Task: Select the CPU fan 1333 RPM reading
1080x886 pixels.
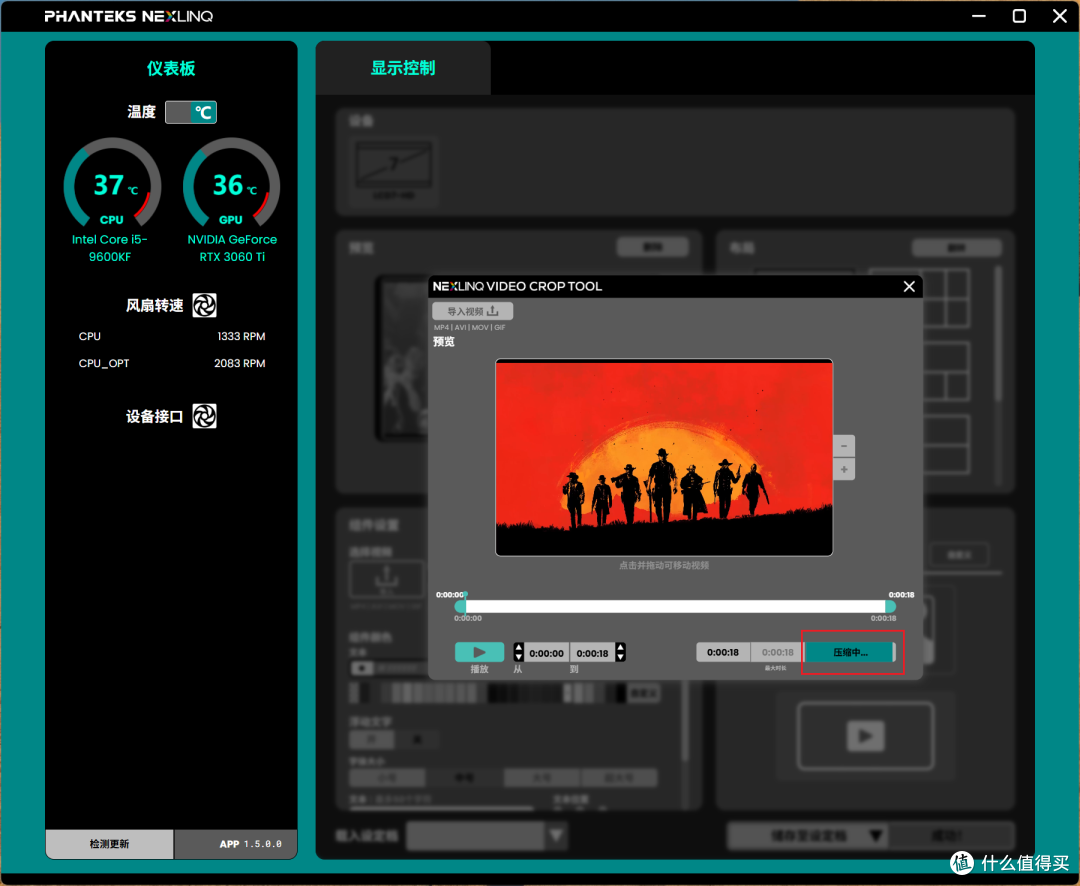Action: (241, 336)
